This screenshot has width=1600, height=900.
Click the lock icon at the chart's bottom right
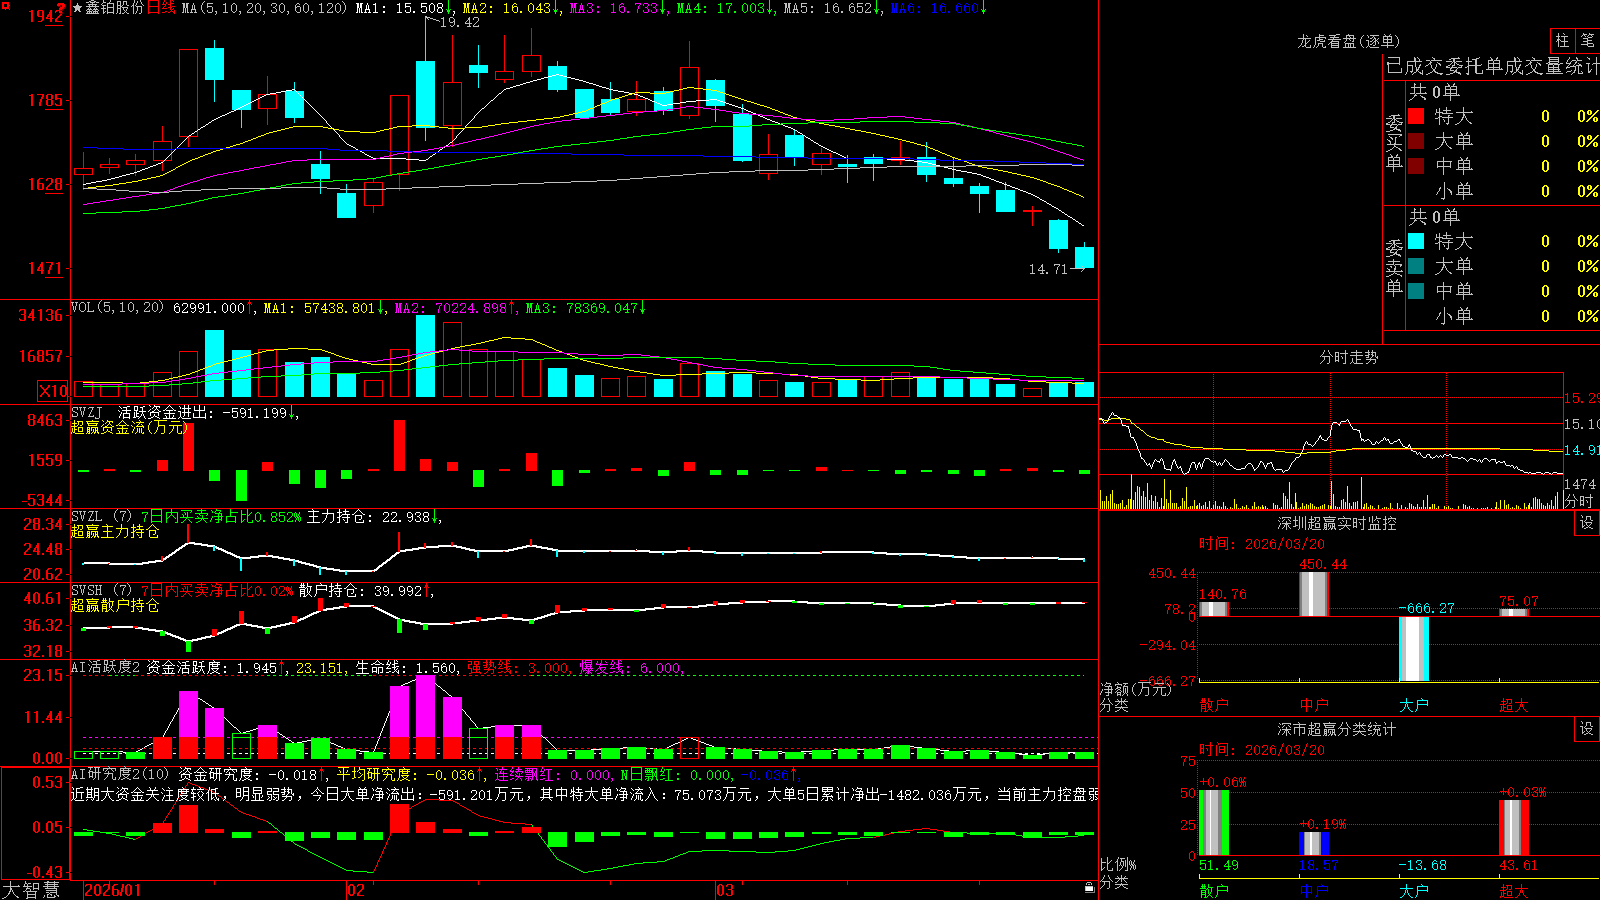point(1089,887)
